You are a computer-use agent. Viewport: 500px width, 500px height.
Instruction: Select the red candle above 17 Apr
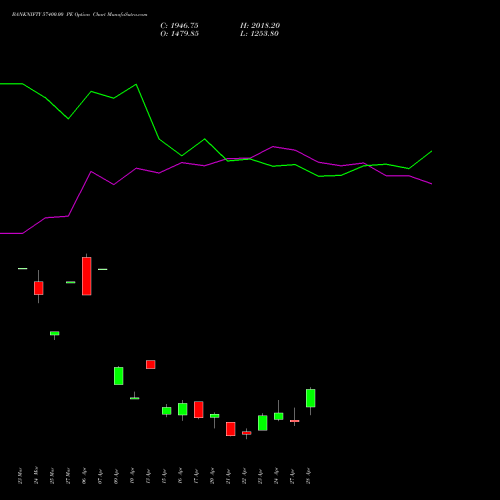[x=199, y=410]
